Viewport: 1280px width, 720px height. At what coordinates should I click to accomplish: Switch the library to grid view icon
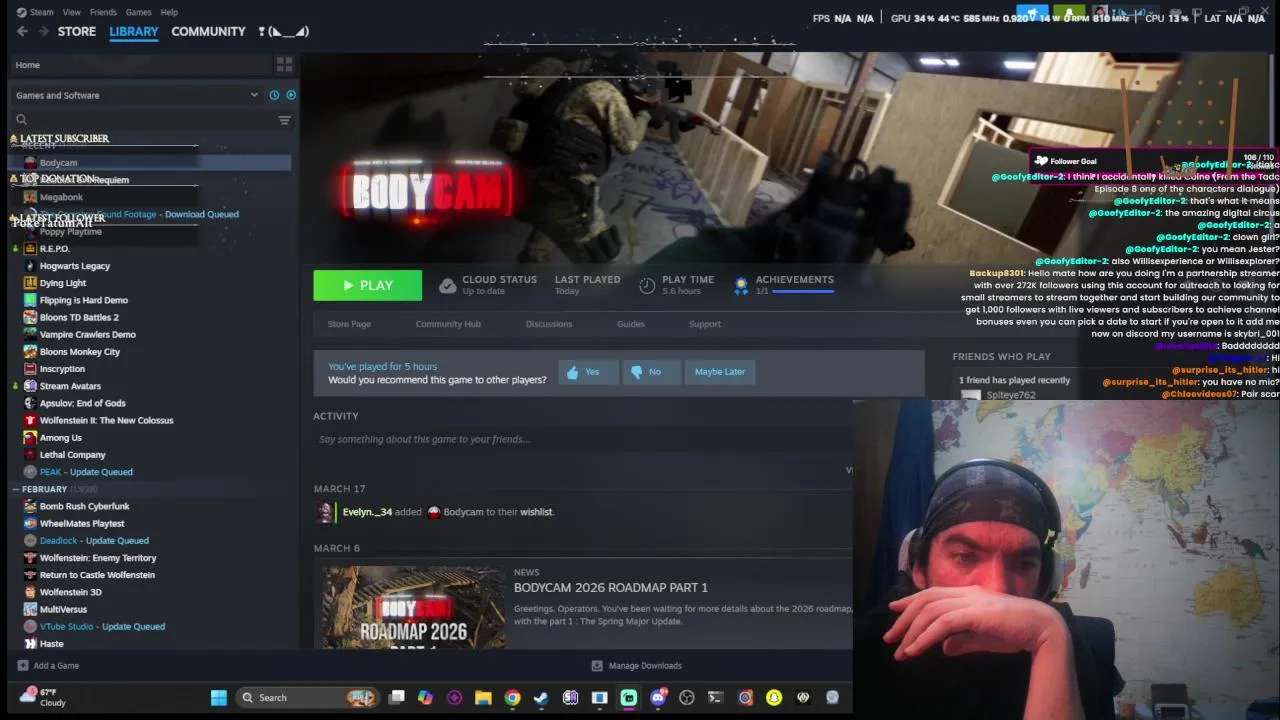click(x=284, y=65)
